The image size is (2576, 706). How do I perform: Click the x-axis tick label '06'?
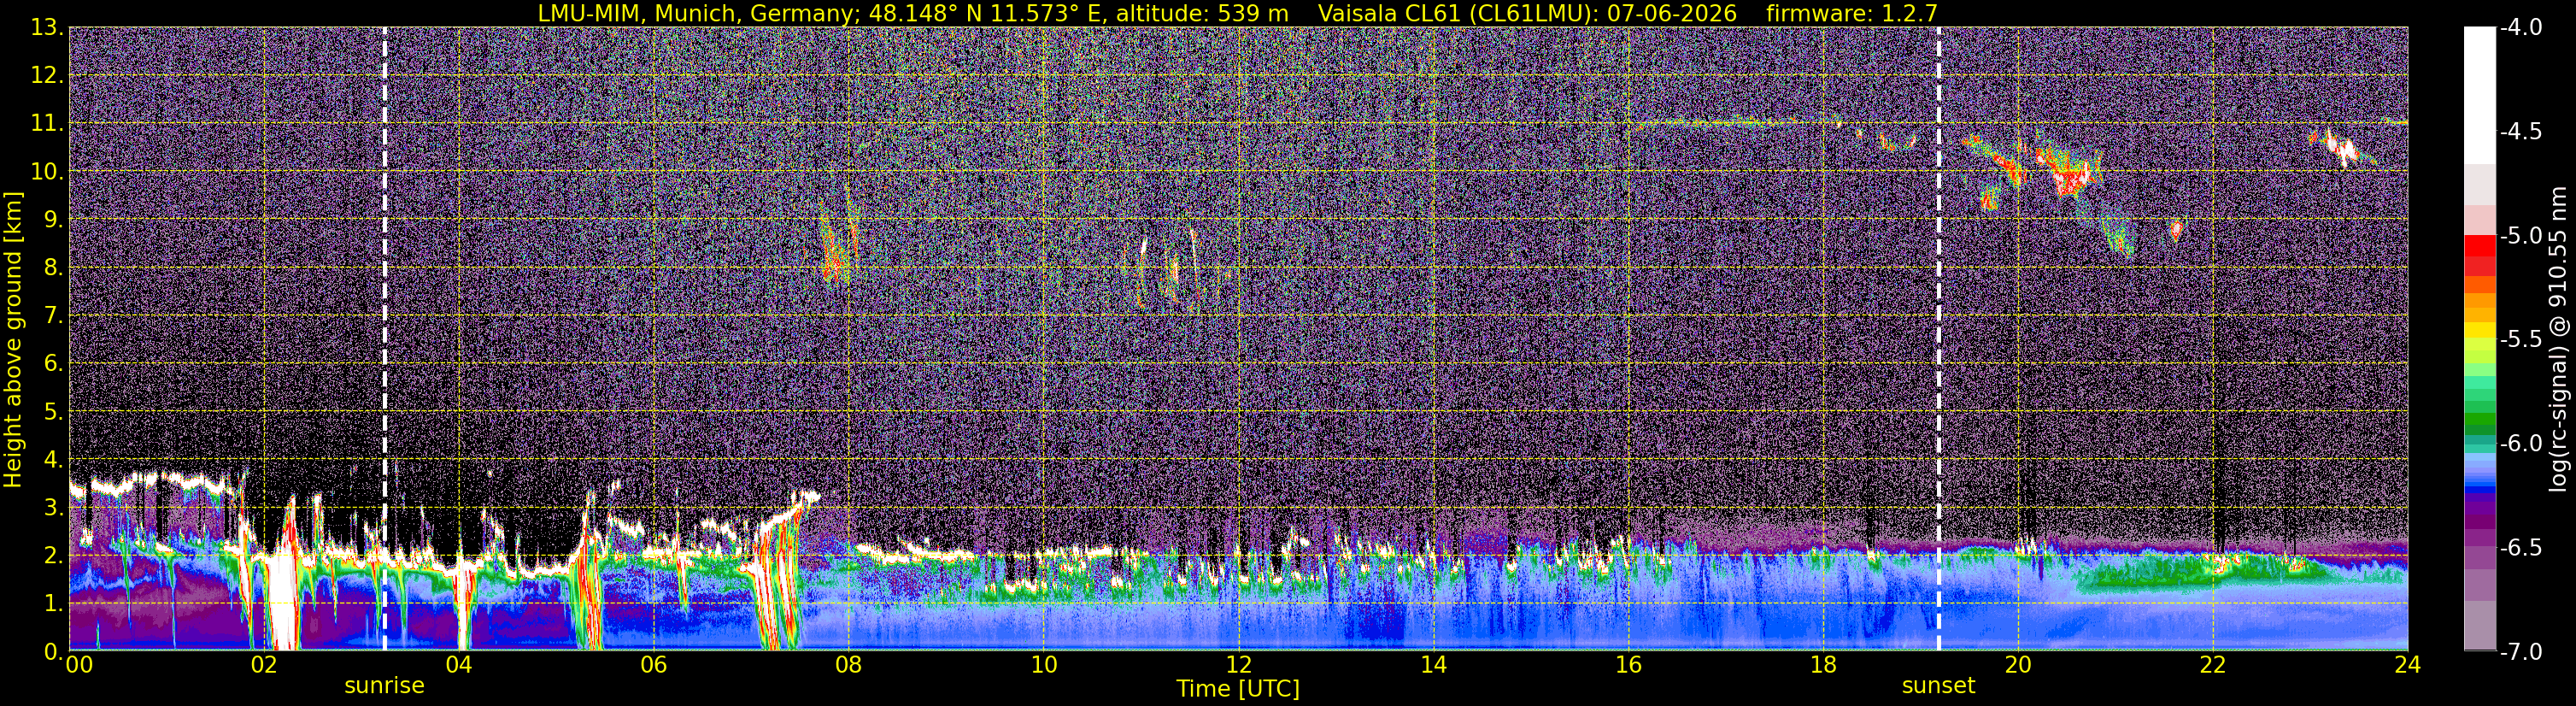click(x=654, y=665)
